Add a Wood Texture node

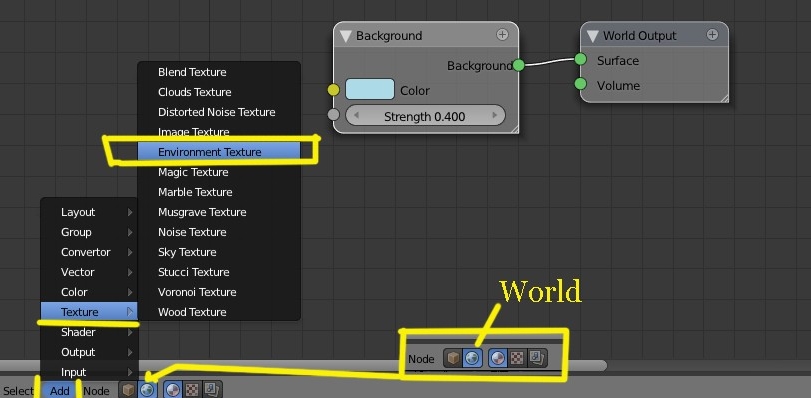point(219,312)
